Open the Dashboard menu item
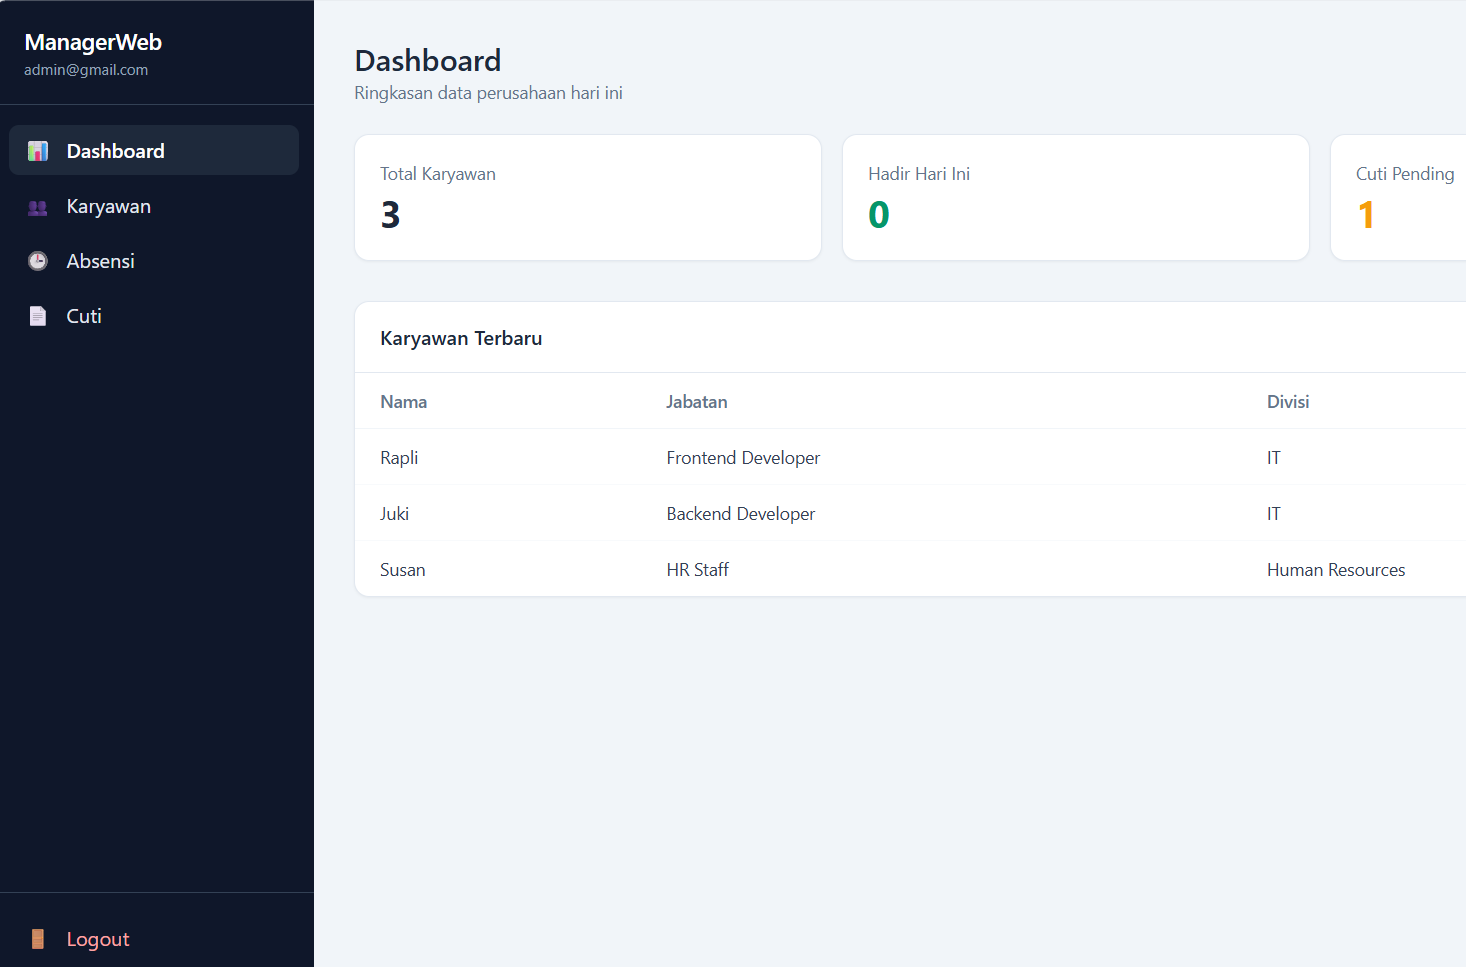 (154, 150)
